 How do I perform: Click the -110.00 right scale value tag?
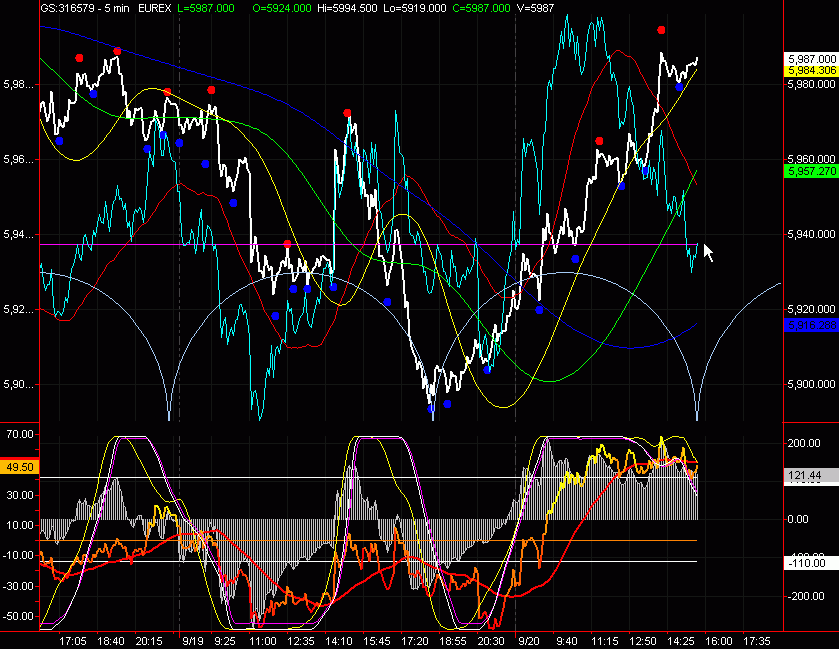tap(811, 563)
